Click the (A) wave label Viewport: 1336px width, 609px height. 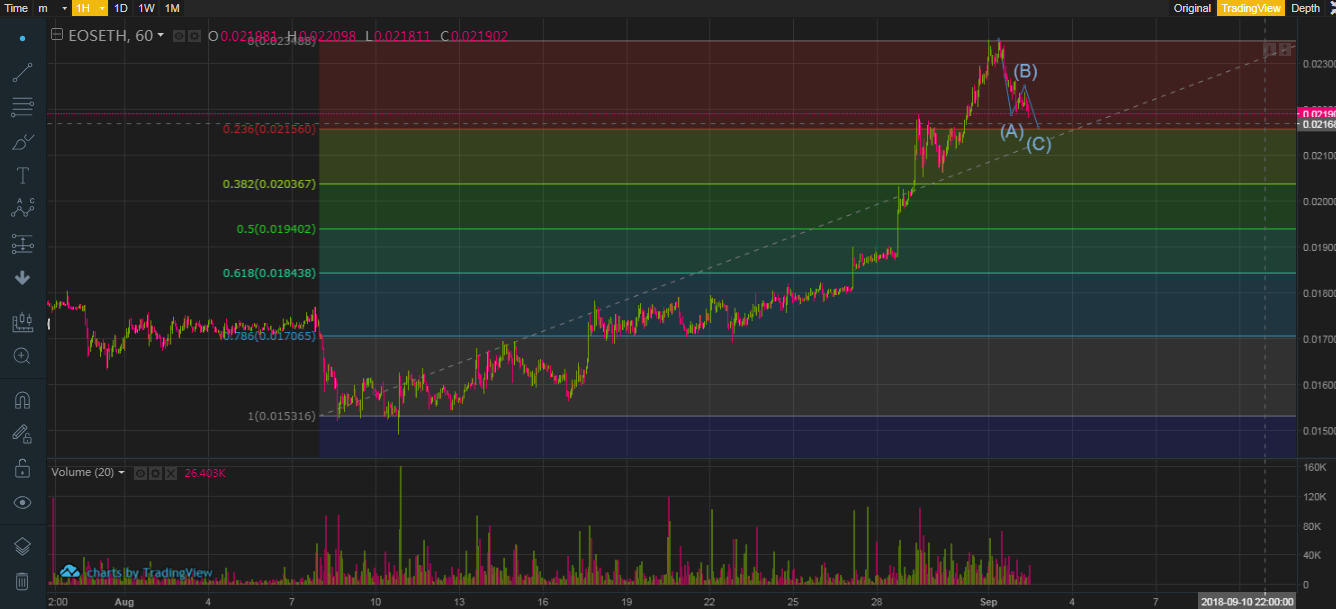tap(1012, 131)
